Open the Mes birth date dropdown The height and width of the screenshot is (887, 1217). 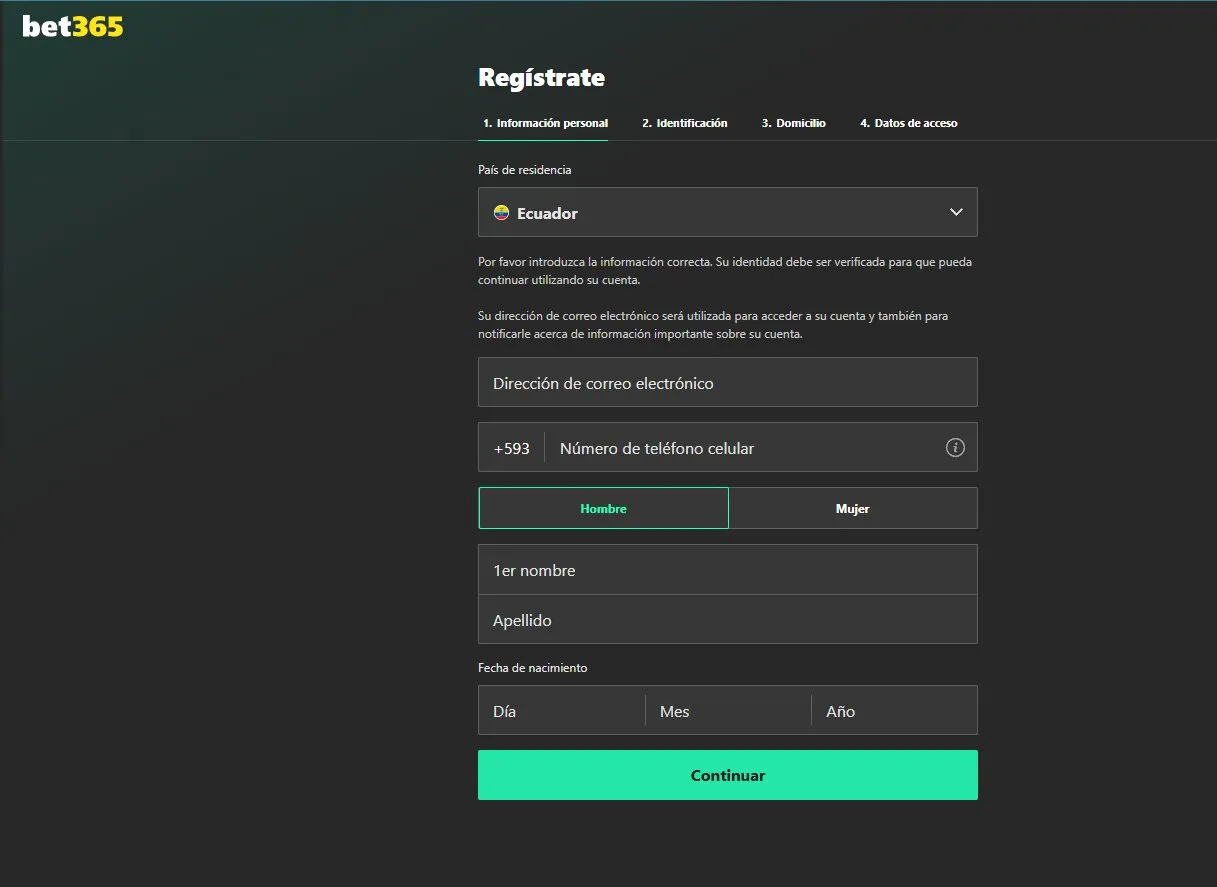point(728,711)
